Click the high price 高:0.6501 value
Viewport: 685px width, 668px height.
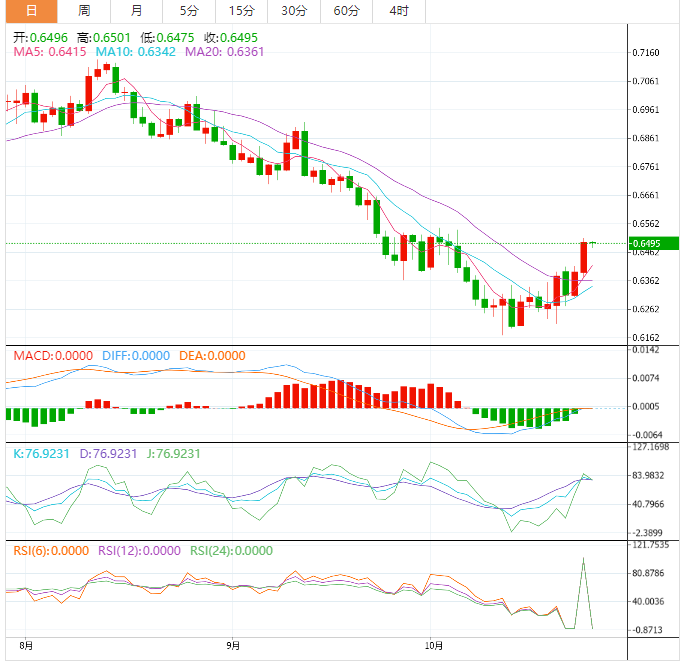pos(104,38)
